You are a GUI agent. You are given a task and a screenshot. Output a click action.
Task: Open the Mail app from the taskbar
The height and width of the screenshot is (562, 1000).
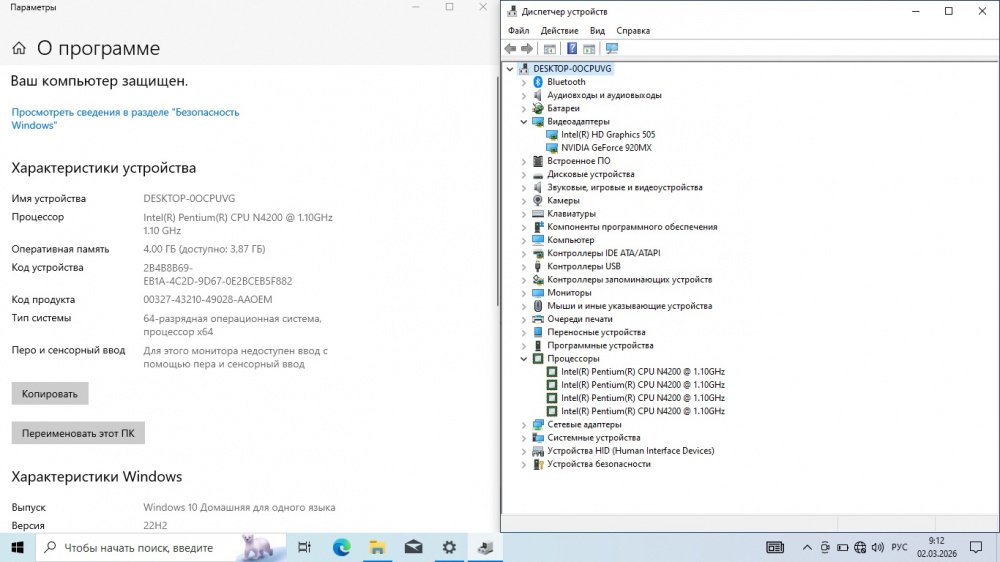[x=413, y=547]
